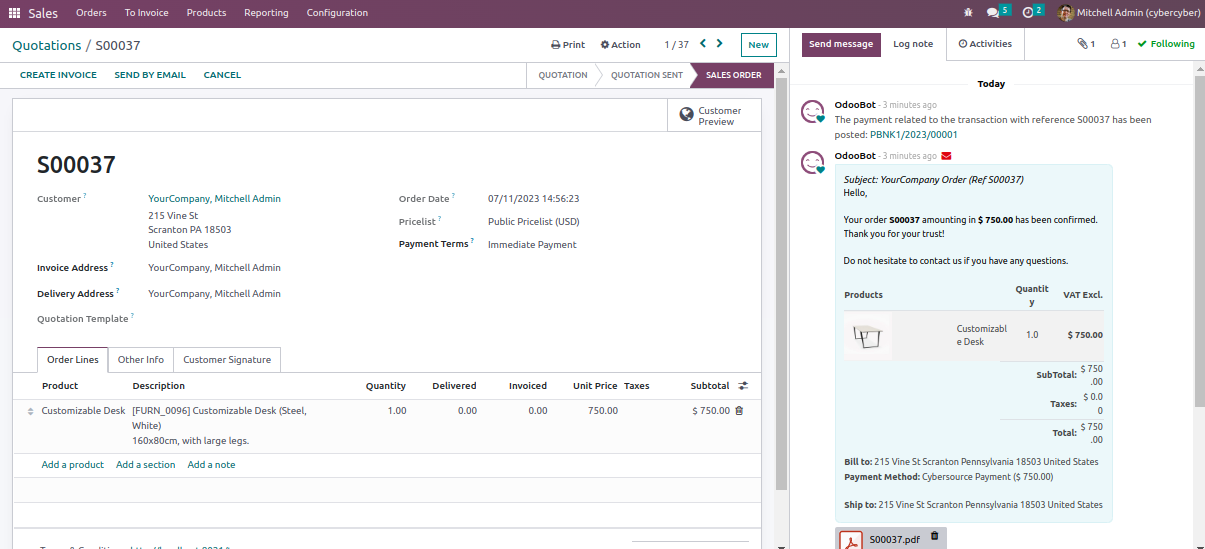The height and width of the screenshot is (549, 1205).
Task: Open the To Invoice menu
Action: coord(146,13)
